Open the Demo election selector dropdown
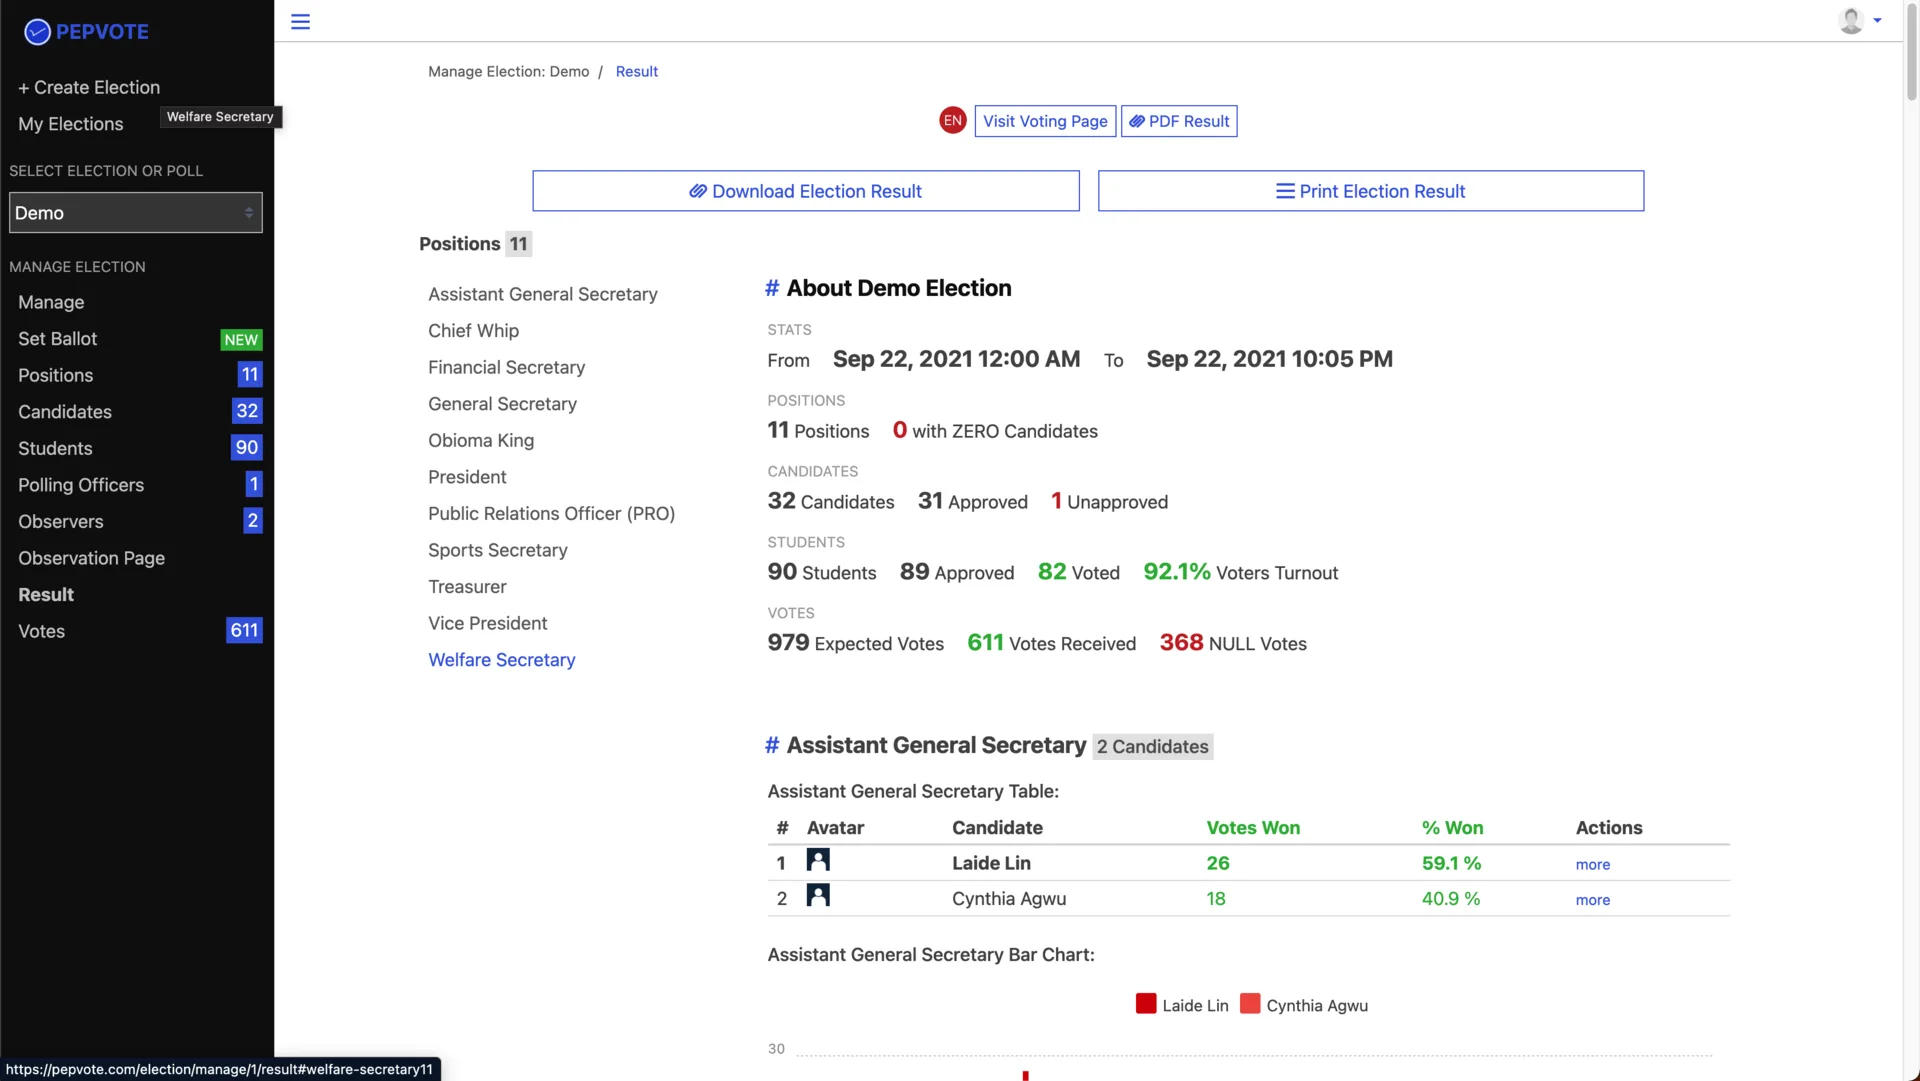Screen dimensions: 1920x1081 136,213
